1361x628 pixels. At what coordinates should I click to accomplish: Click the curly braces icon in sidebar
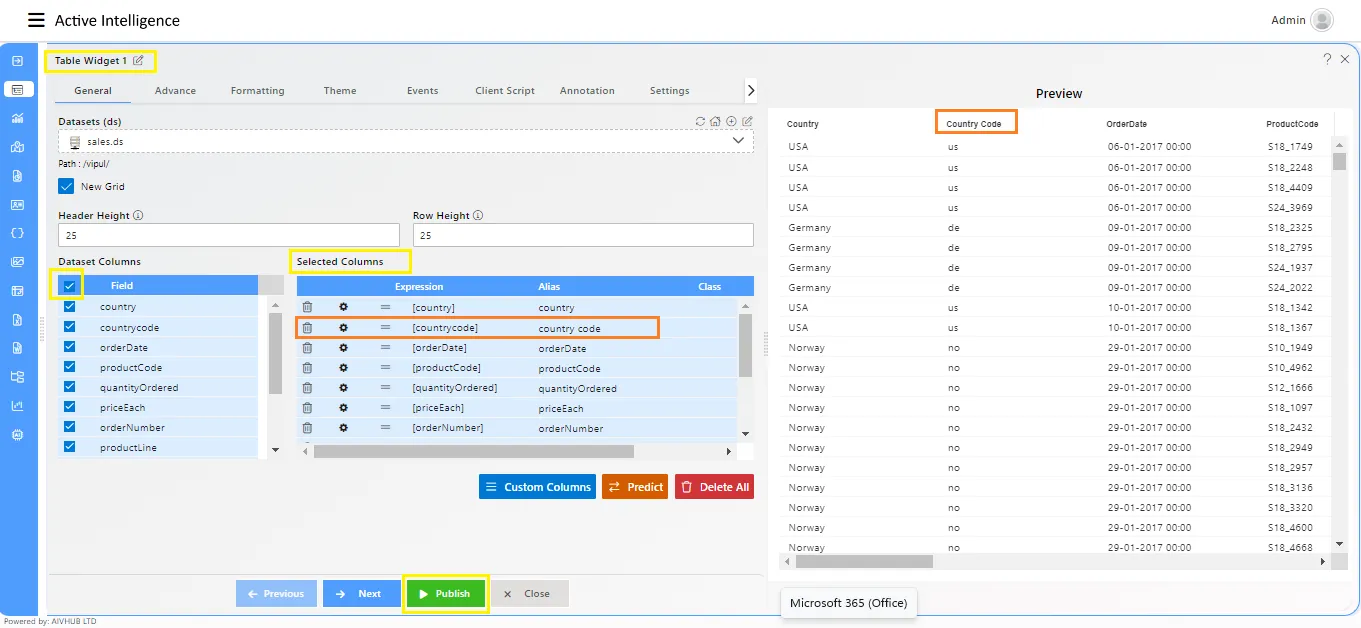coord(17,233)
